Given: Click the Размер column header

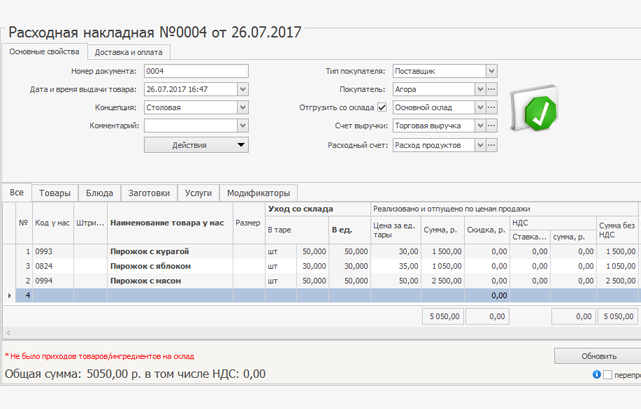Looking at the screenshot, I should point(249,223).
